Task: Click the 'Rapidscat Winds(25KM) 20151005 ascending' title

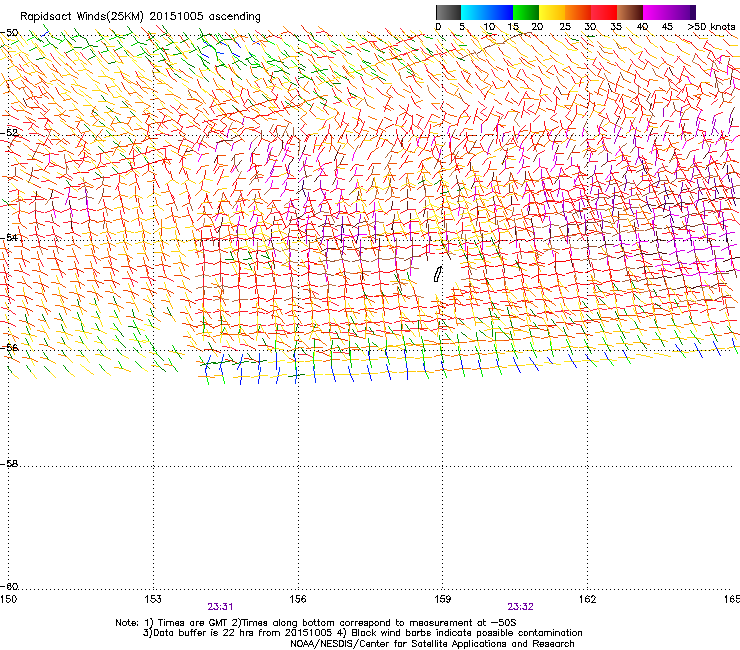Action: 140,17
